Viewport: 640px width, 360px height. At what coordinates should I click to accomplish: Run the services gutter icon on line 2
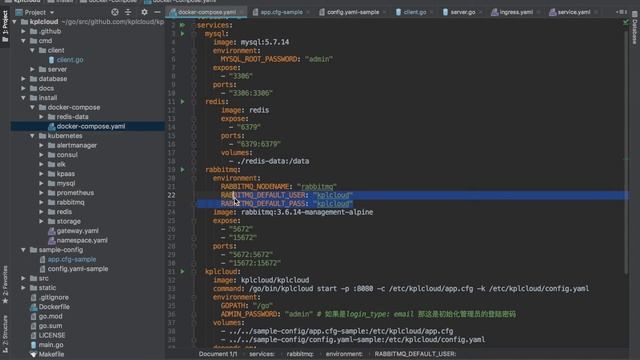(x=182, y=25)
